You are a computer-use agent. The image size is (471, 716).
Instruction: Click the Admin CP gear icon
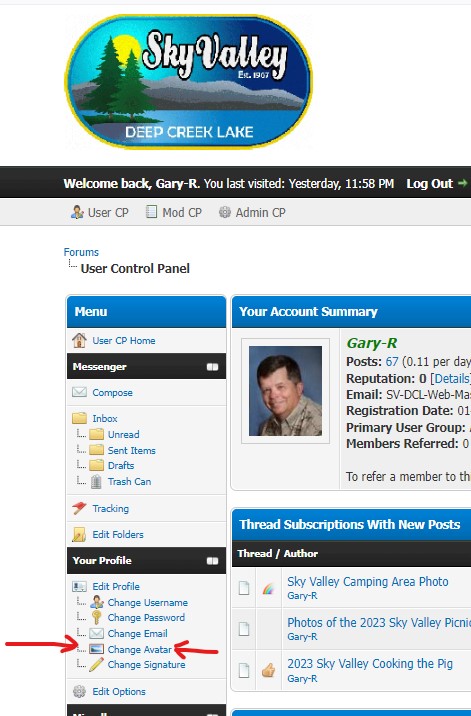(225, 212)
